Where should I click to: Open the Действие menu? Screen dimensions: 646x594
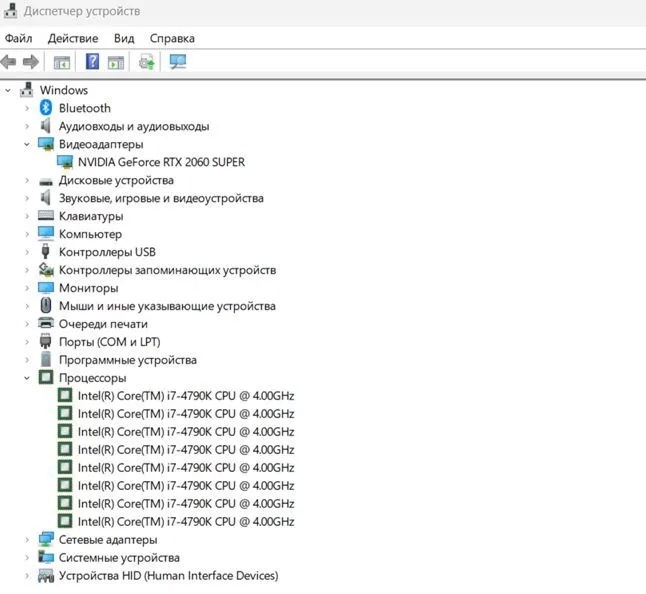(72, 38)
